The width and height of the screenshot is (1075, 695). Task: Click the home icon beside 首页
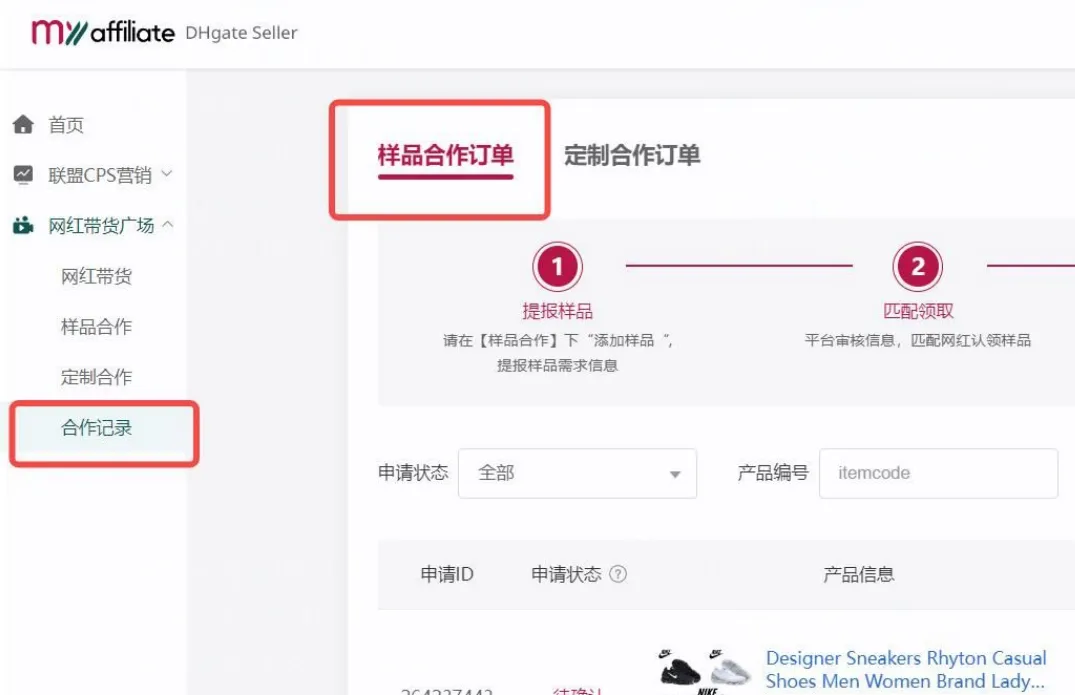[23, 125]
